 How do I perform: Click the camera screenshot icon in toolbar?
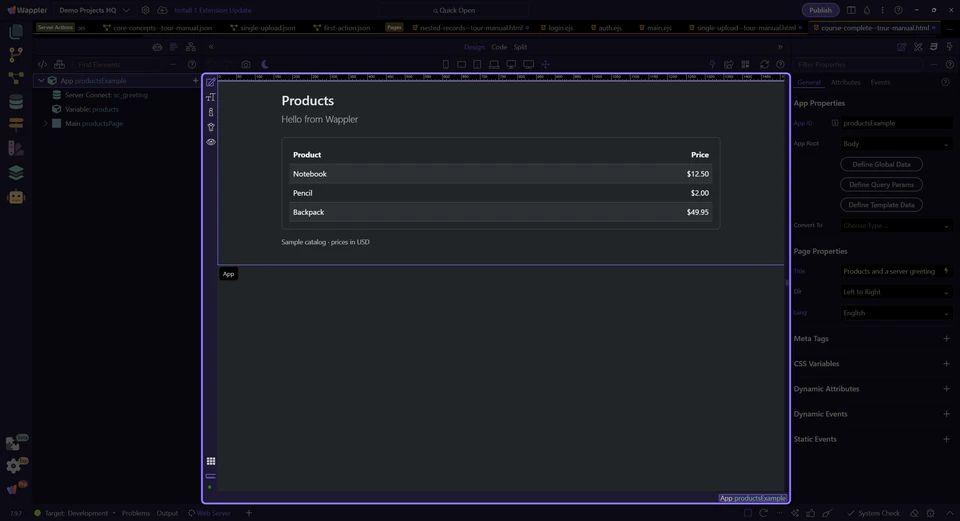tap(246, 64)
